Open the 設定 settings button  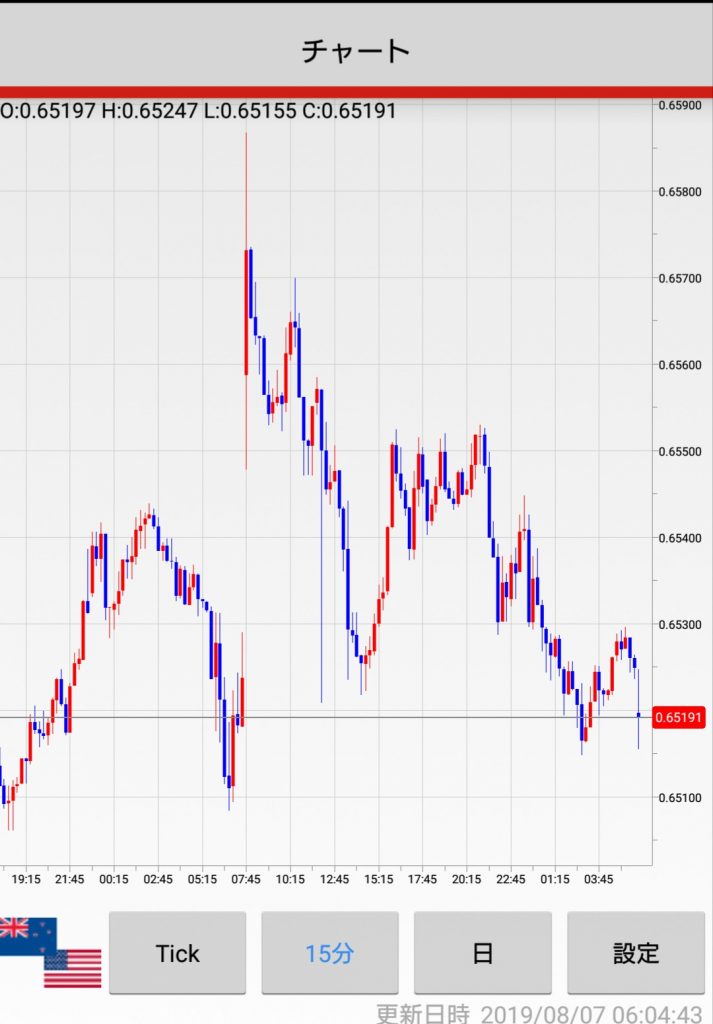click(636, 953)
